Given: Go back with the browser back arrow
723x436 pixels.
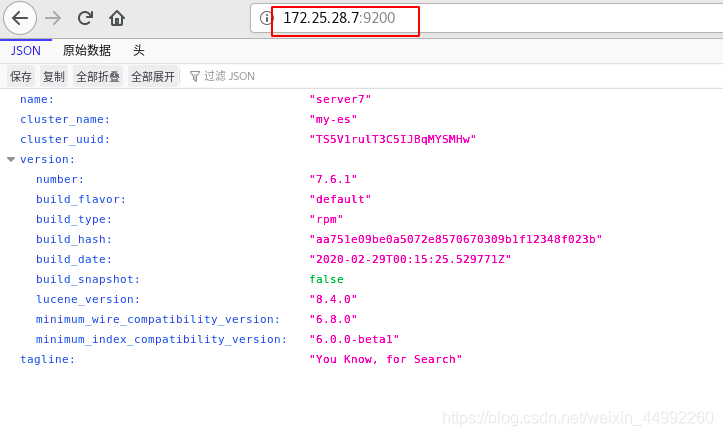Looking at the screenshot, I should [x=20, y=18].
